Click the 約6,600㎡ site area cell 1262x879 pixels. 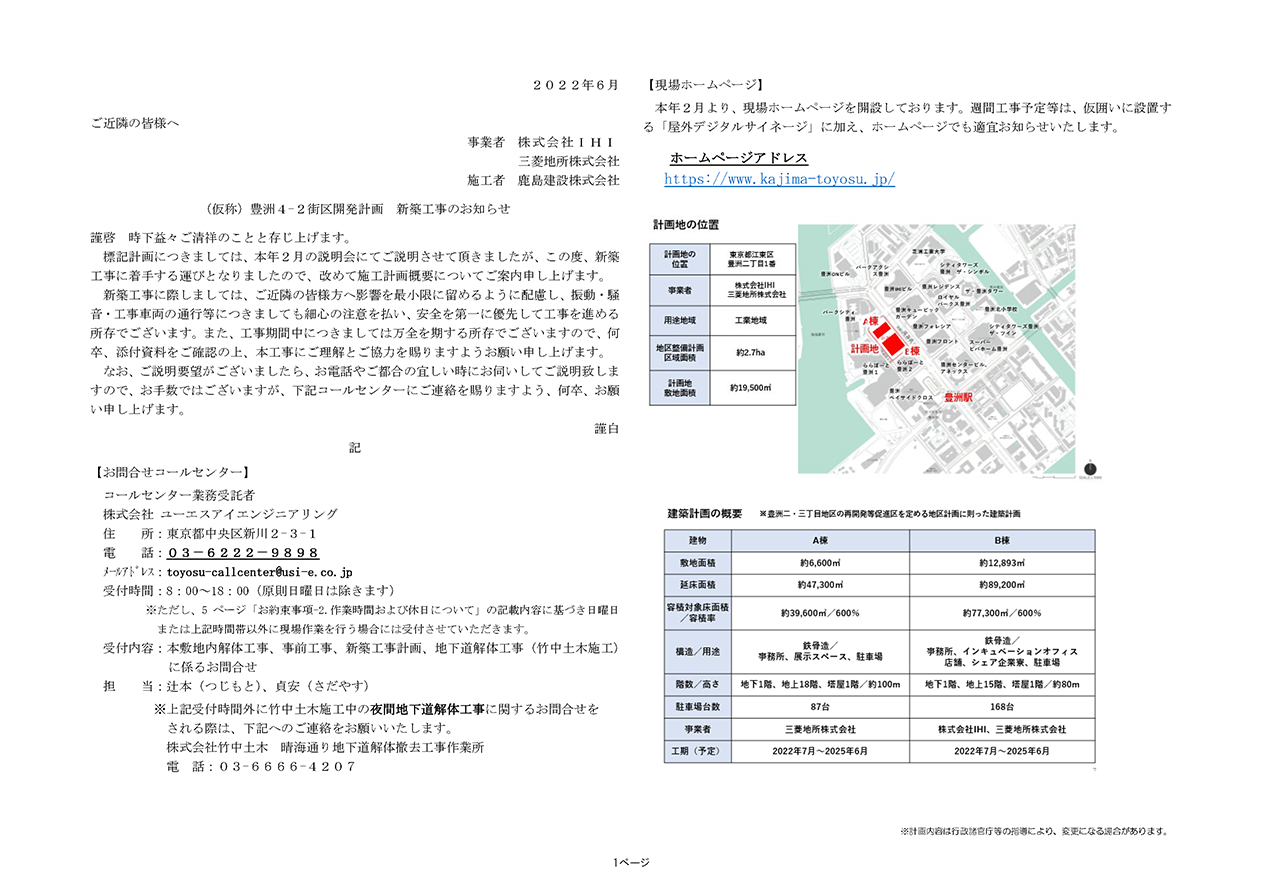(818, 563)
